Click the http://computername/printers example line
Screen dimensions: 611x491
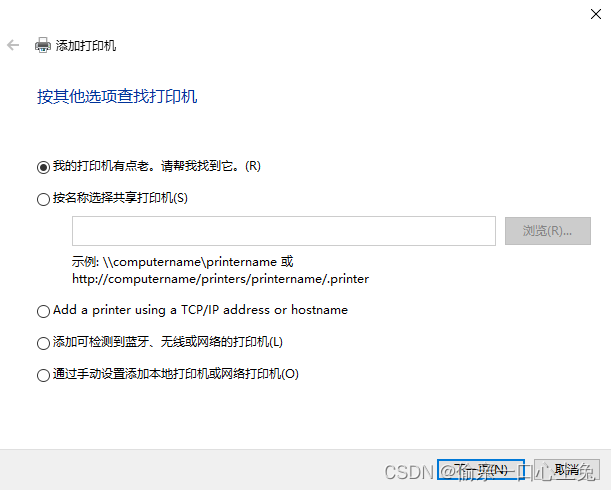[x=221, y=279]
